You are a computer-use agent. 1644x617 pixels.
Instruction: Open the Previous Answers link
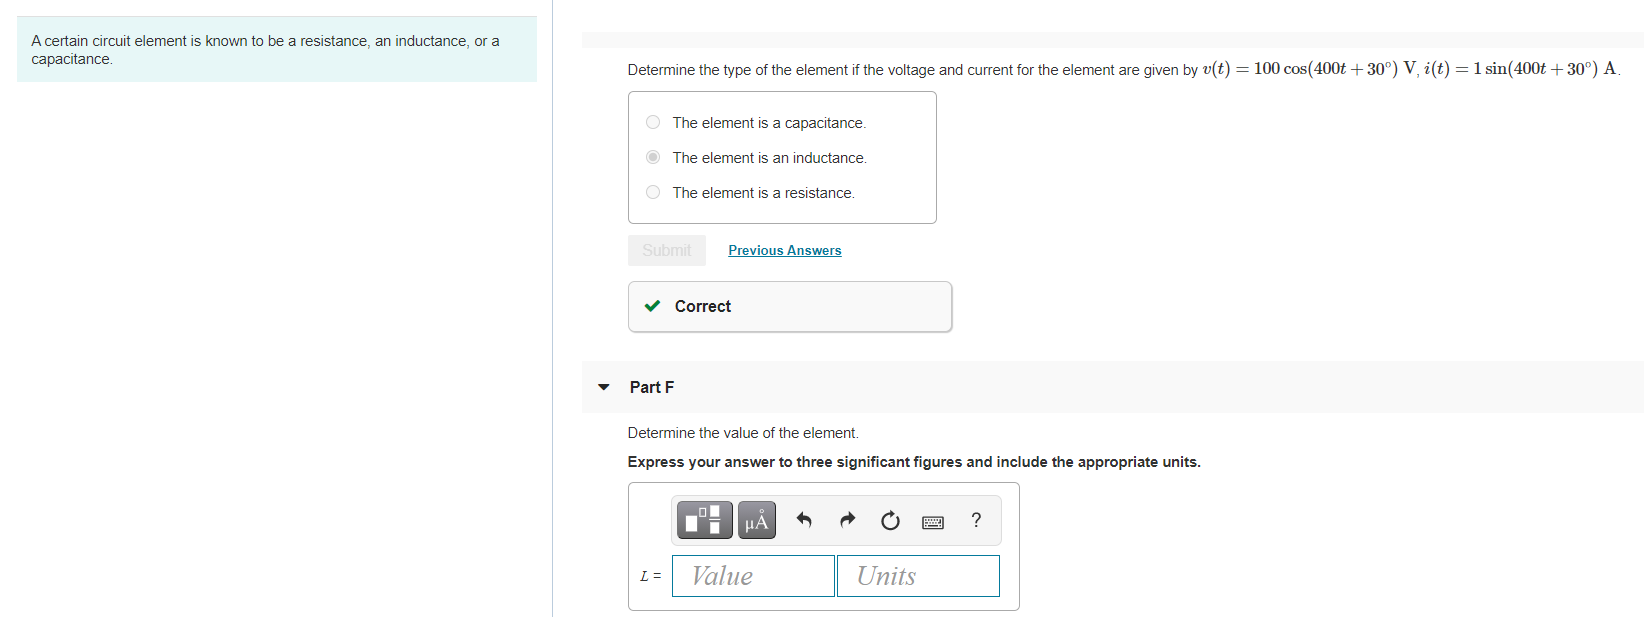(784, 249)
